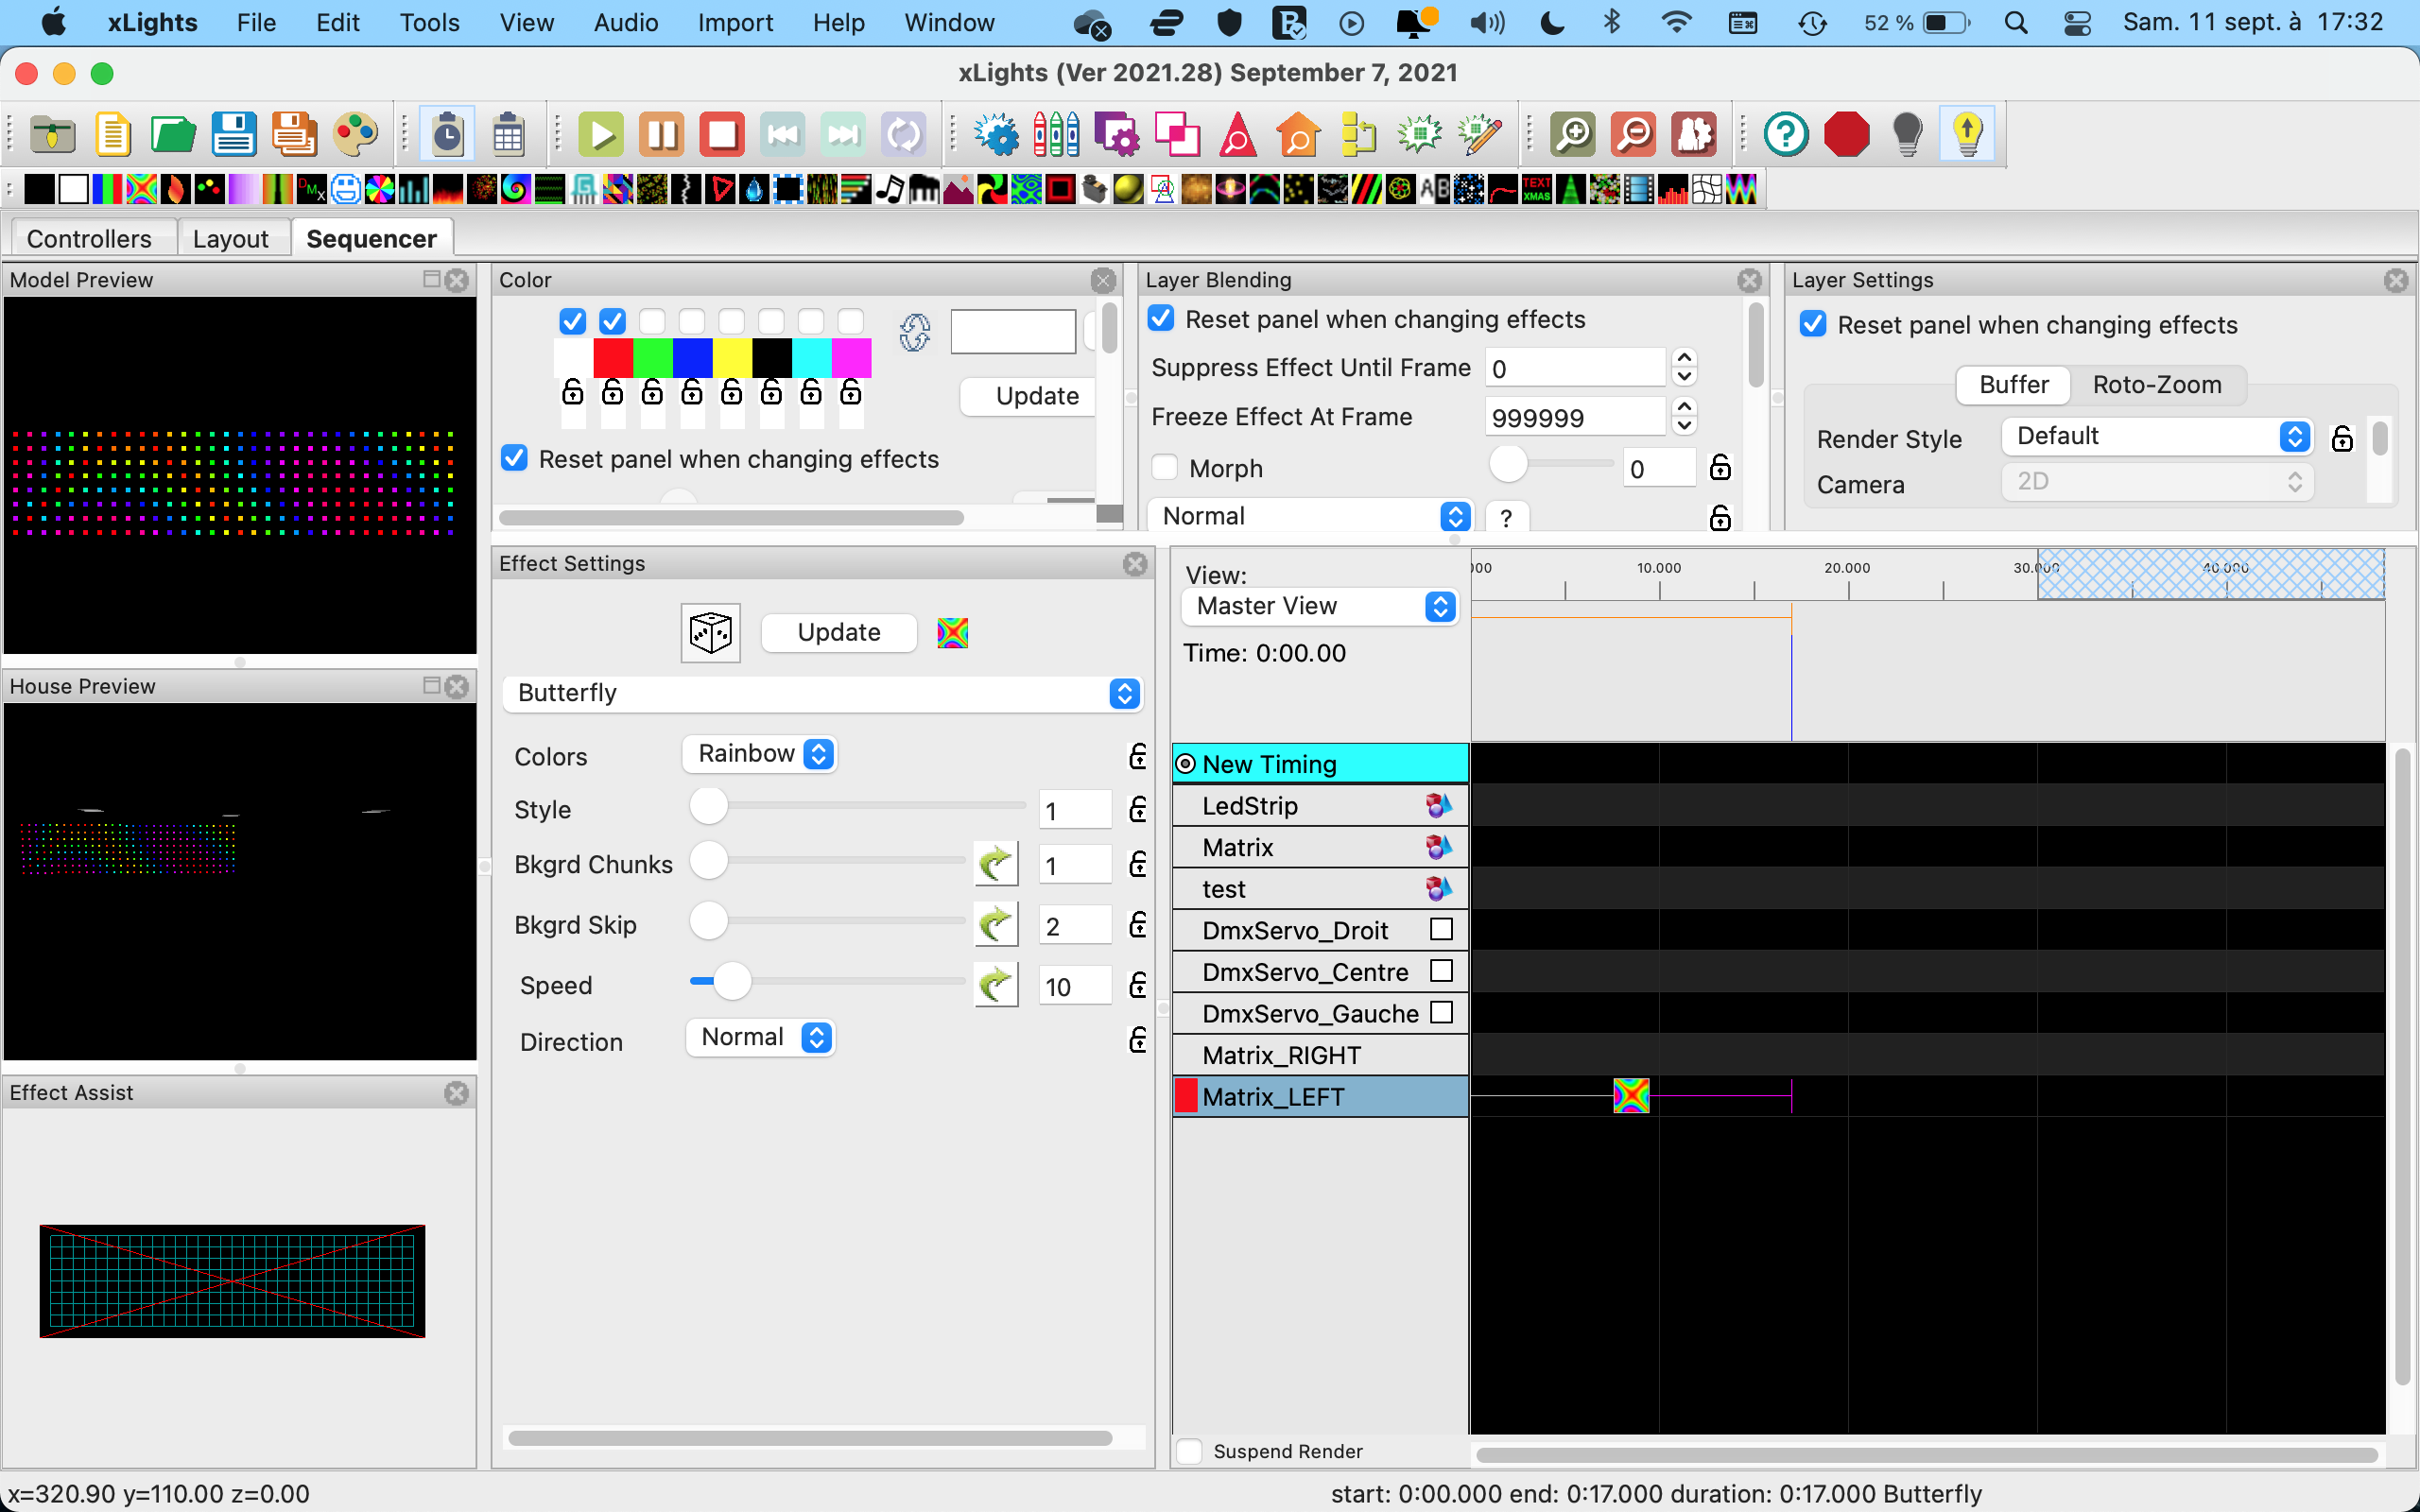This screenshot has width=2420, height=1512.
Task: Toggle the Suspend Render checkbox
Action: 1190,1451
